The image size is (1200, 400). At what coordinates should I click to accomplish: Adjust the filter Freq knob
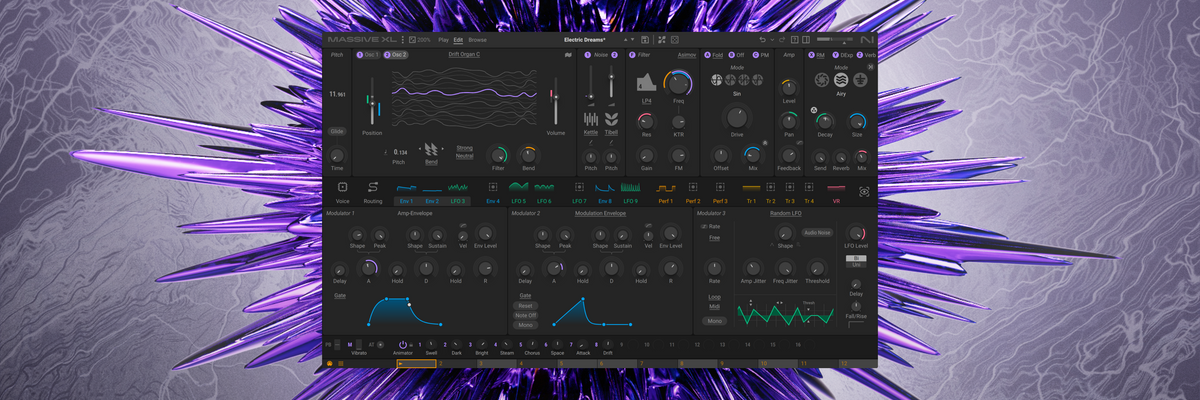pos(678,83)
